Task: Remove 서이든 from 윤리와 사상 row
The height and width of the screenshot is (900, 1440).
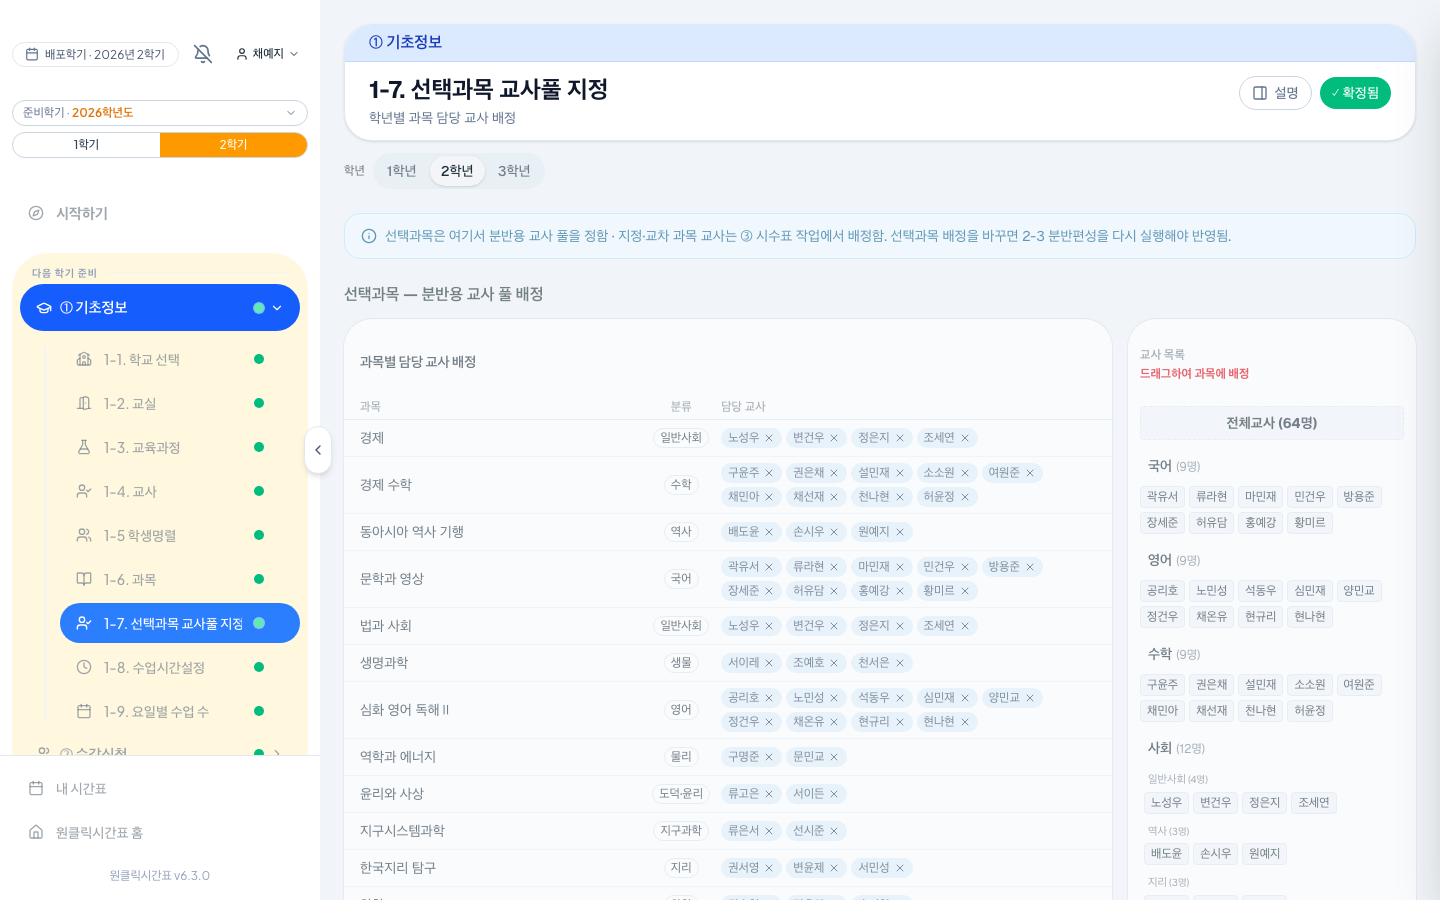Action: point(834,794)
